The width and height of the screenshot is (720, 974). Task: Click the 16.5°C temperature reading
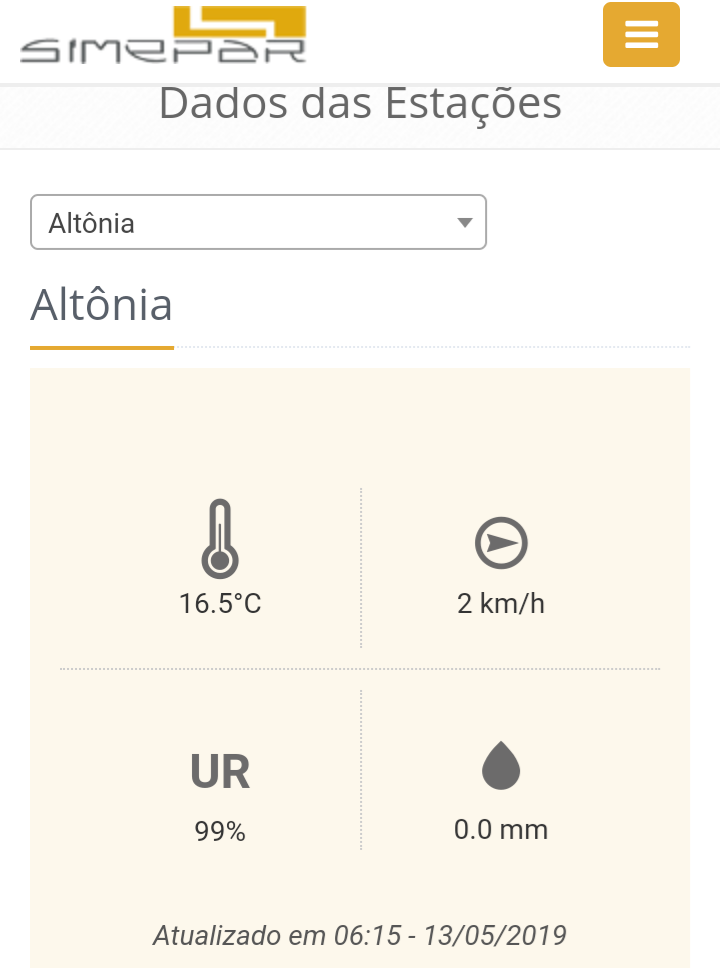(x=220, y=604)
